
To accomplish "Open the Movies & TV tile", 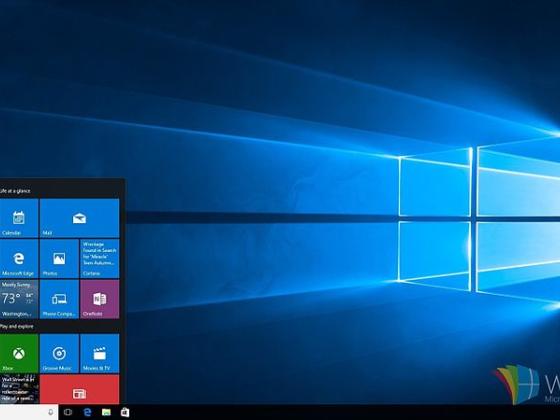I will click(100, 353).
